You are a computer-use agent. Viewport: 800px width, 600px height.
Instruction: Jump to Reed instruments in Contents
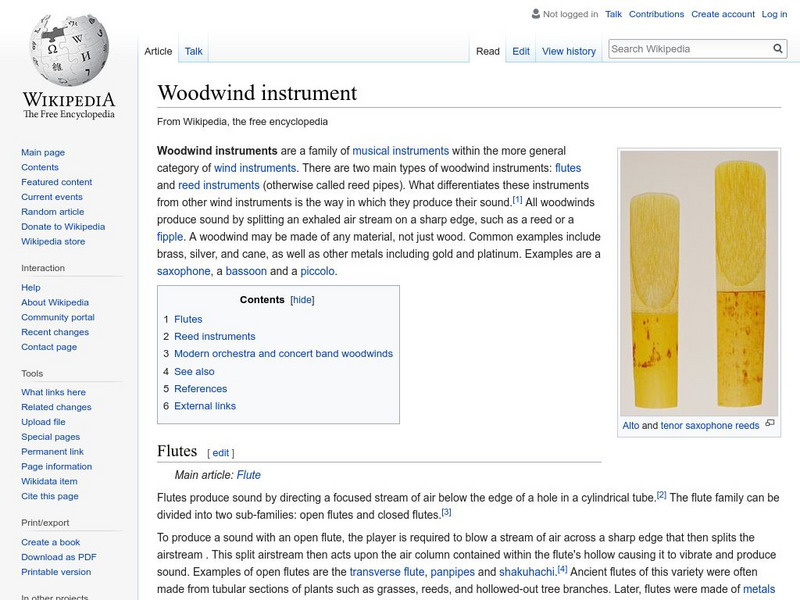click(x=215, y=337)
